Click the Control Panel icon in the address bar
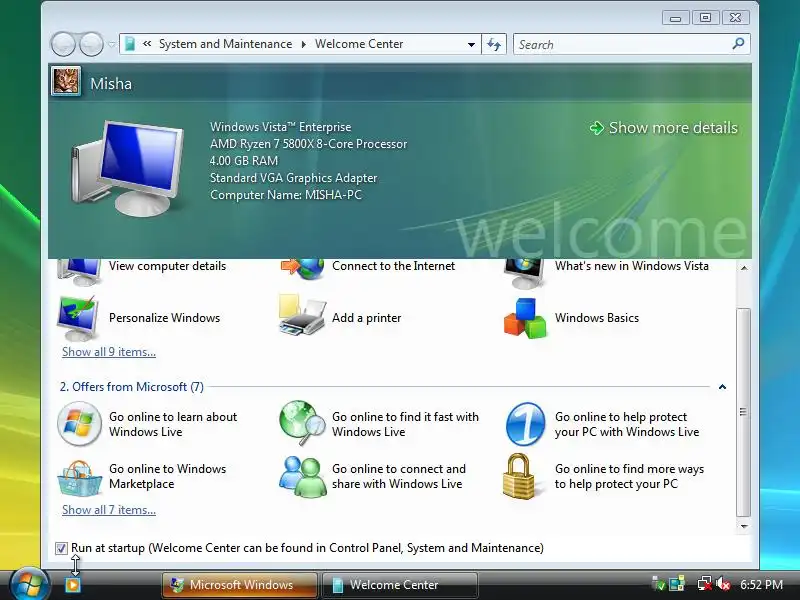The width and height of the screenshot is (800, 600). (130, 44)
